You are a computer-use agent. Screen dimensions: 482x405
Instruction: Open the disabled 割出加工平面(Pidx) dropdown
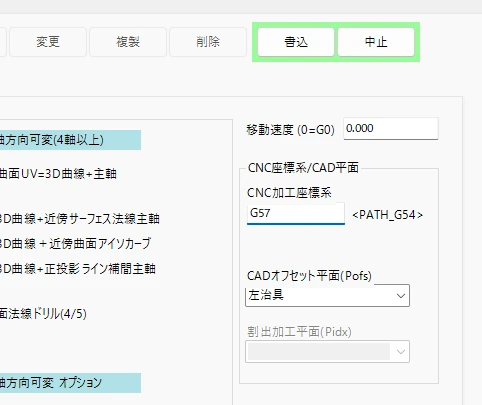(327, 351)
